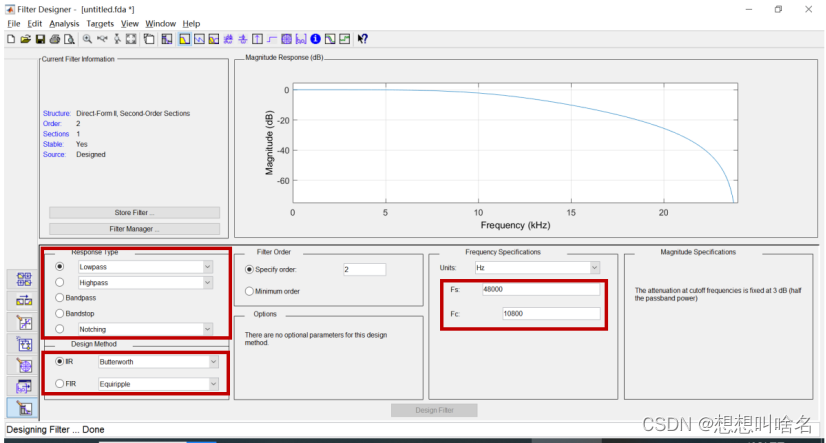Open the Transform Filter sidebar panel

[24, 301]
